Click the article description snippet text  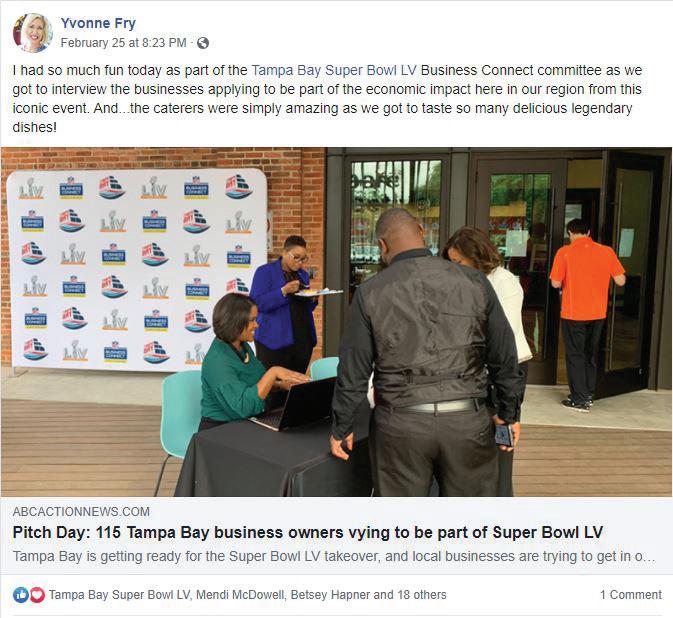(x=334, y=556)
